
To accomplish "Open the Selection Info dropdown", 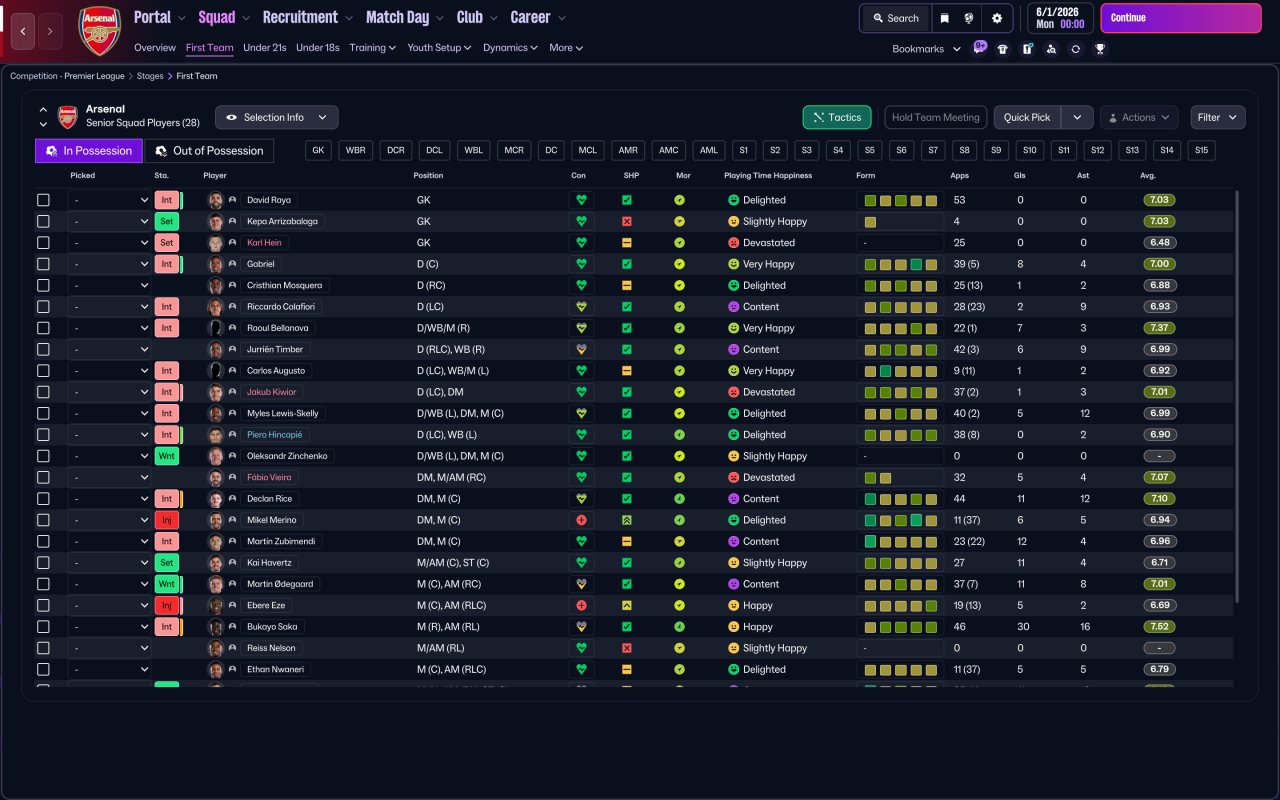I will tap(277, 117).
